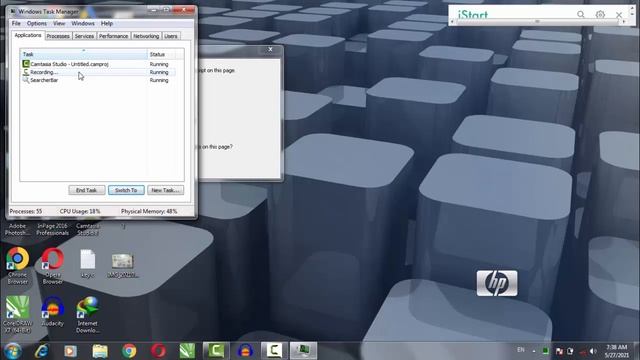Open Windows Media Player taskbar icon

(70, 351)
